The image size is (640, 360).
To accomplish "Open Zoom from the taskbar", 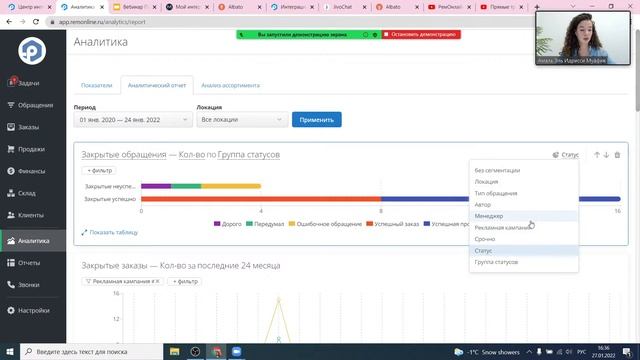I will (236, 352).
